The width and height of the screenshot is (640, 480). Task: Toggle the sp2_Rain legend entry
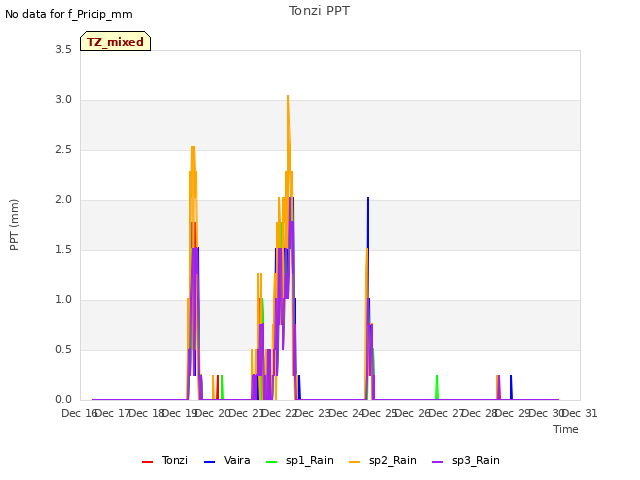(383, 460)
